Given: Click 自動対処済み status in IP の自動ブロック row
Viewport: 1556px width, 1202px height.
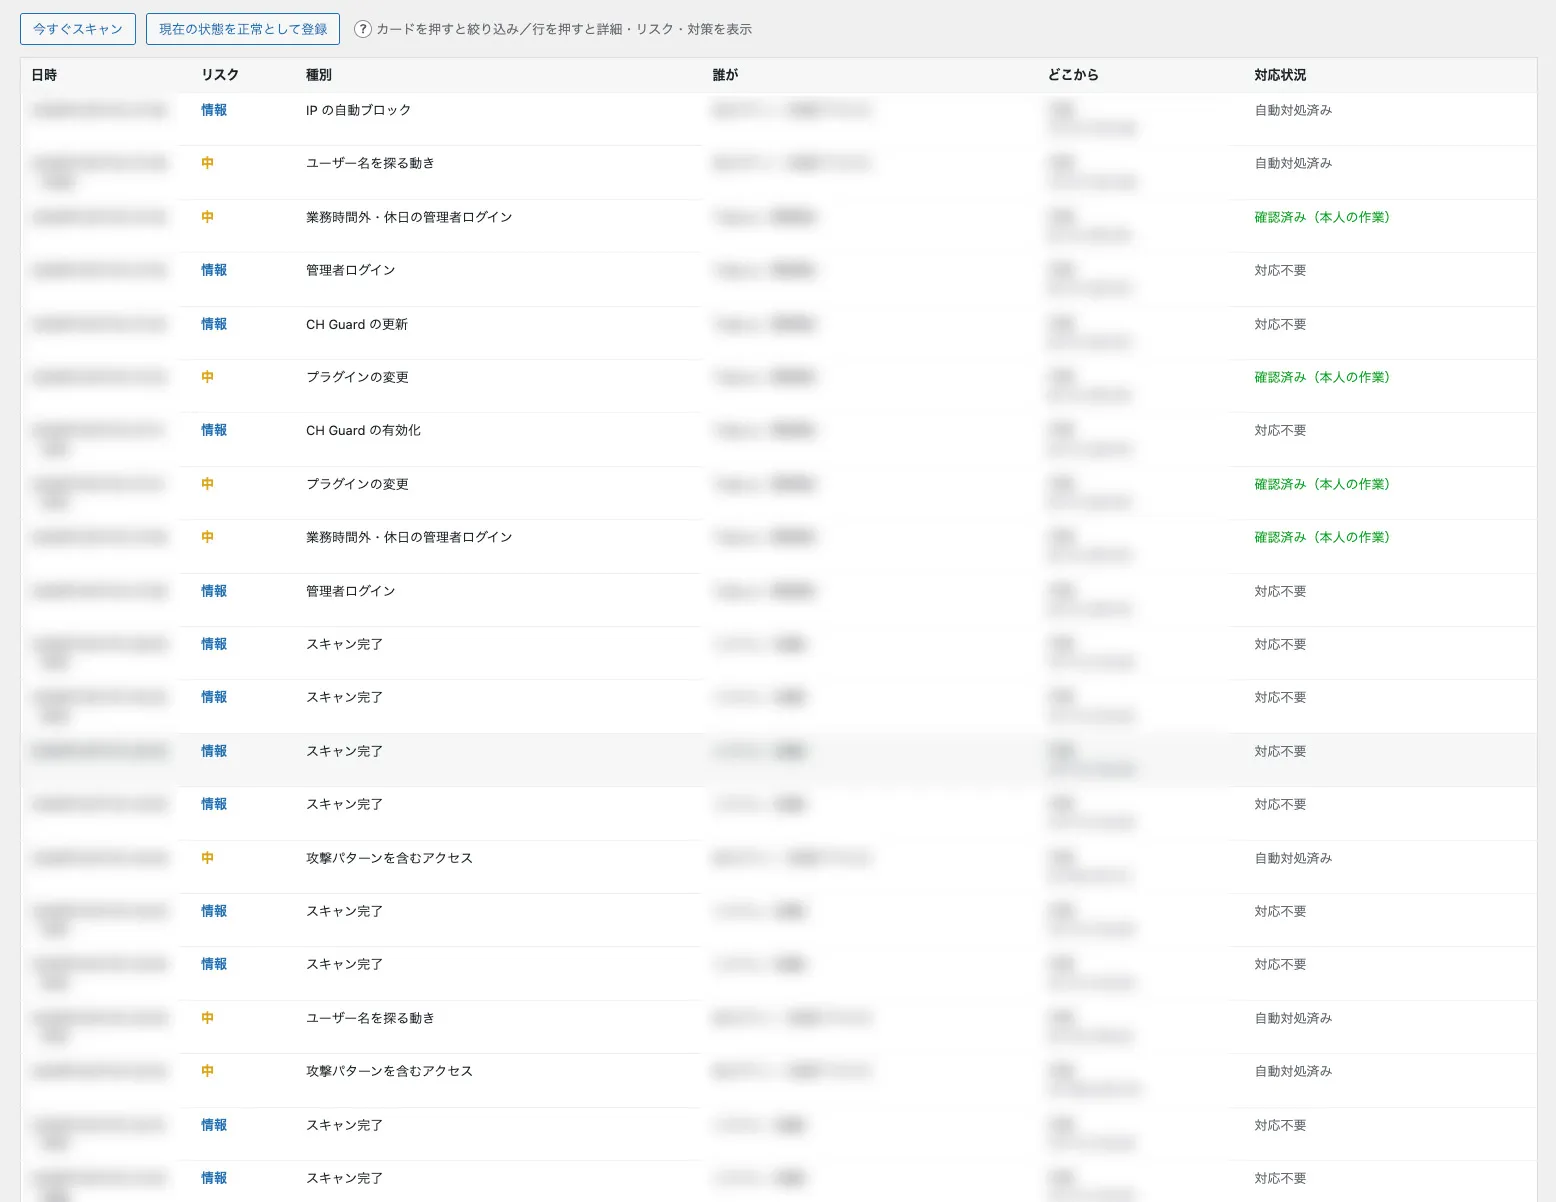Looking at the screenshot, I should 1293,110.
